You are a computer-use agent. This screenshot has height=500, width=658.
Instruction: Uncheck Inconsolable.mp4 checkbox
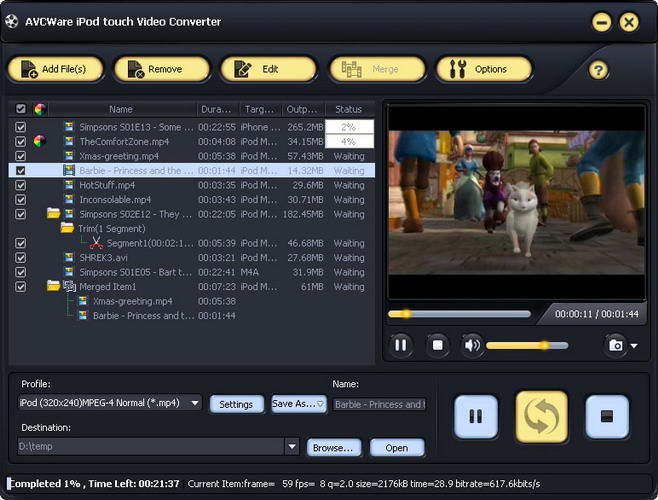click(21, 199)
